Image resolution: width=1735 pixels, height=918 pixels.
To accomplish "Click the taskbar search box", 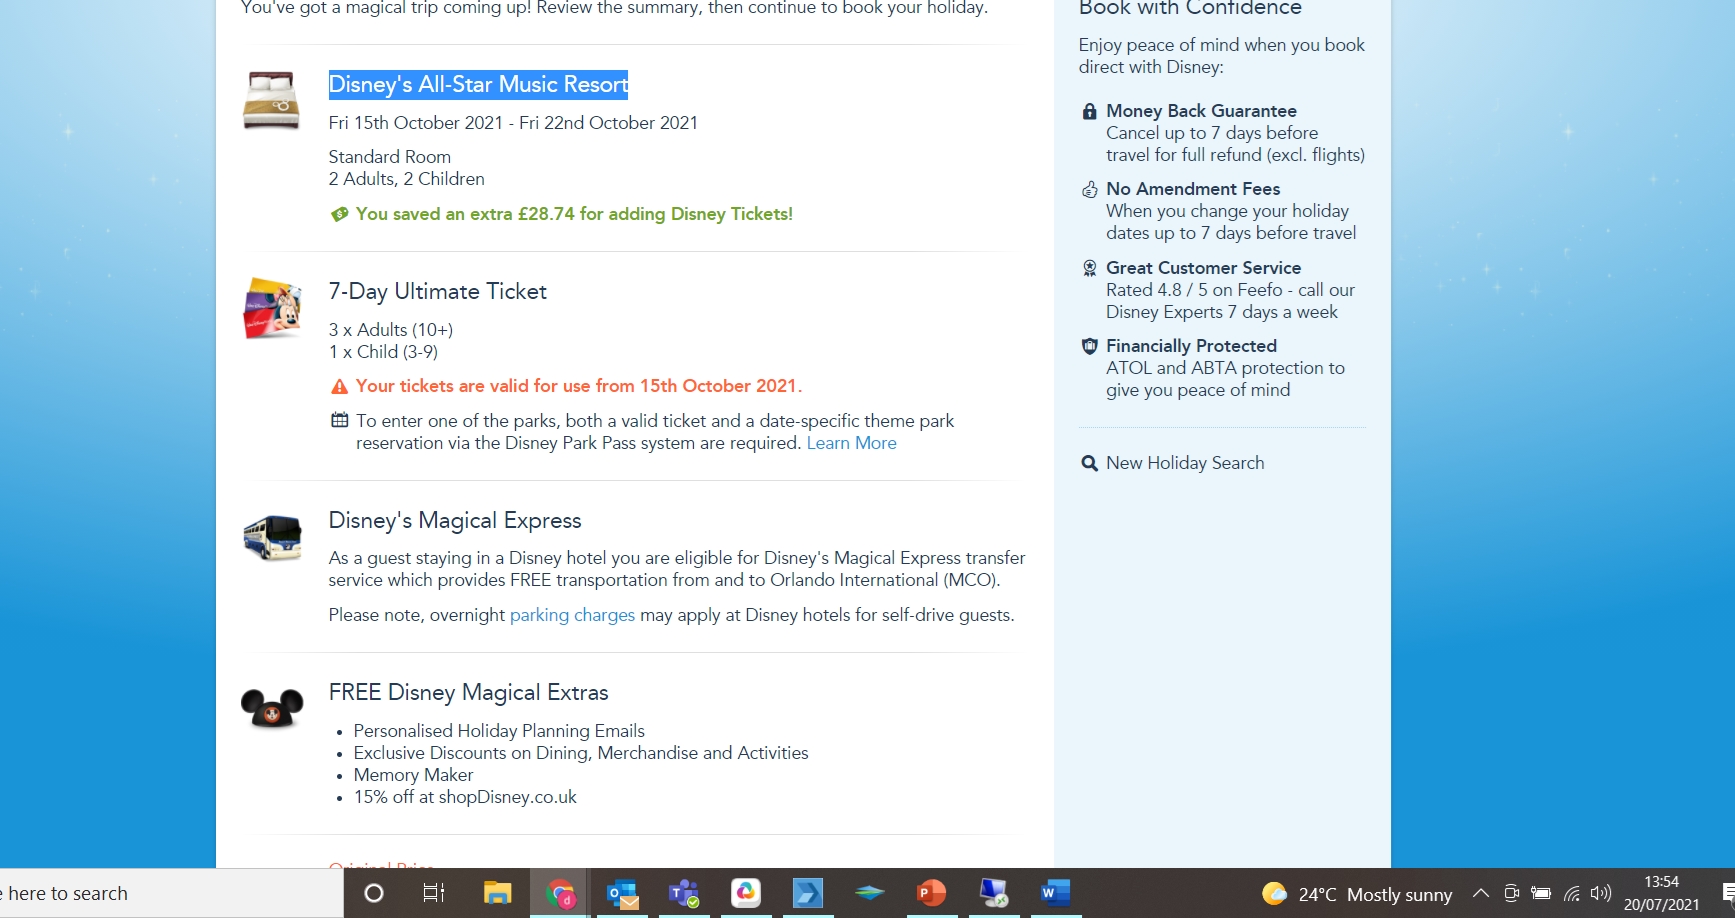I will [x=172, y=893].
